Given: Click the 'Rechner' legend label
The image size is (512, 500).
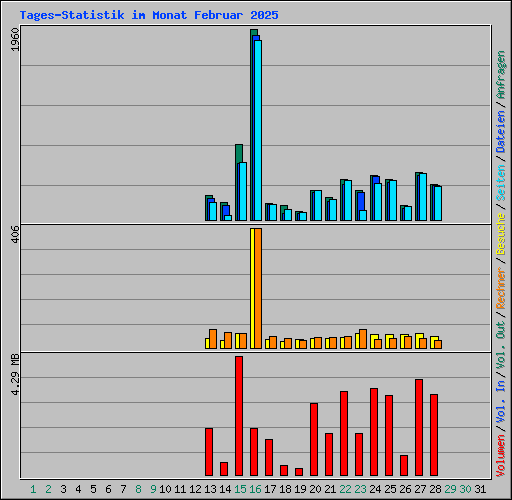Looking at the screenshot, I should (501, 288).
